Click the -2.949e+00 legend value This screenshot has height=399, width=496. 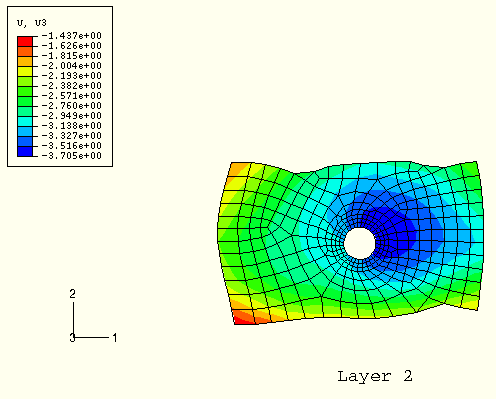coord(71,116)
